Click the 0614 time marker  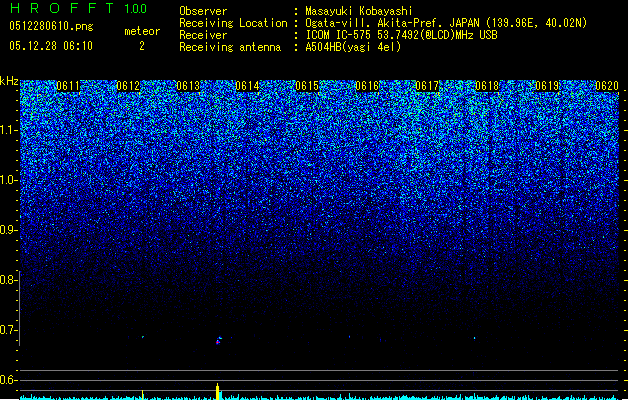pyautogui.click(x=248, y=86)
